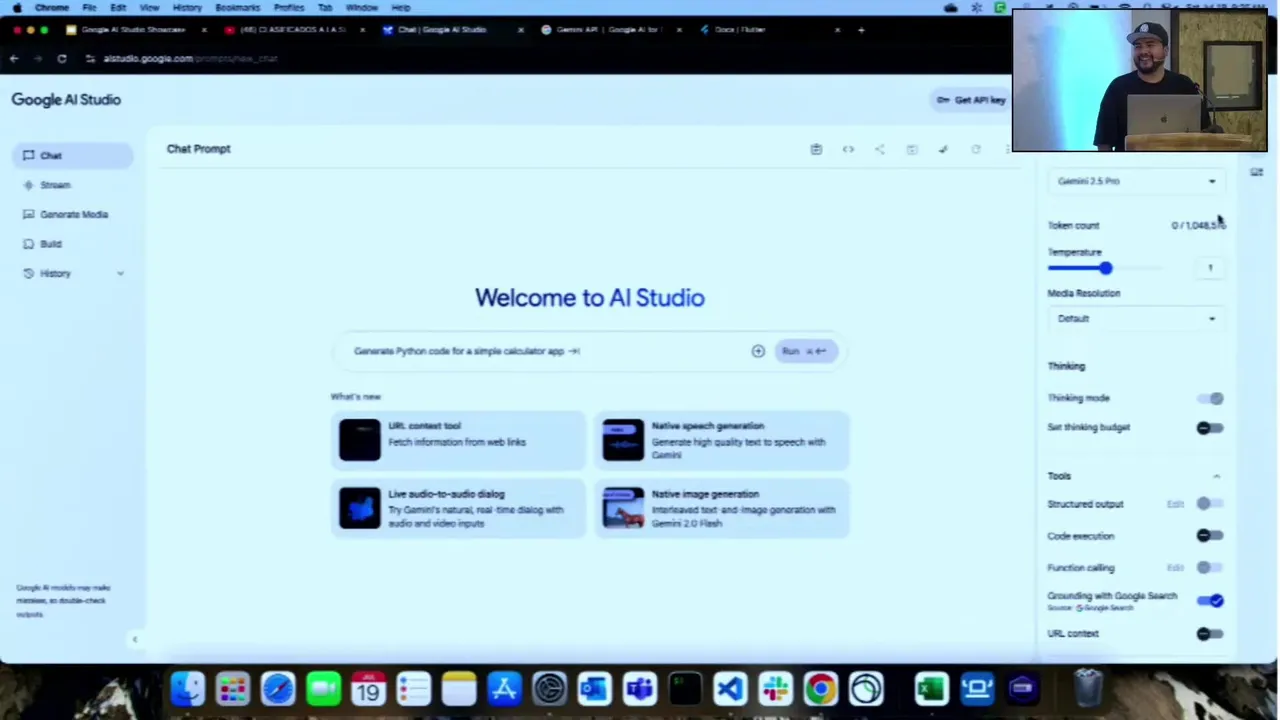Image resolution: width=1280 pixels, height=720 pixels.
Task: Open the Window menu in menu bar
Action: [x=362, y=7]
